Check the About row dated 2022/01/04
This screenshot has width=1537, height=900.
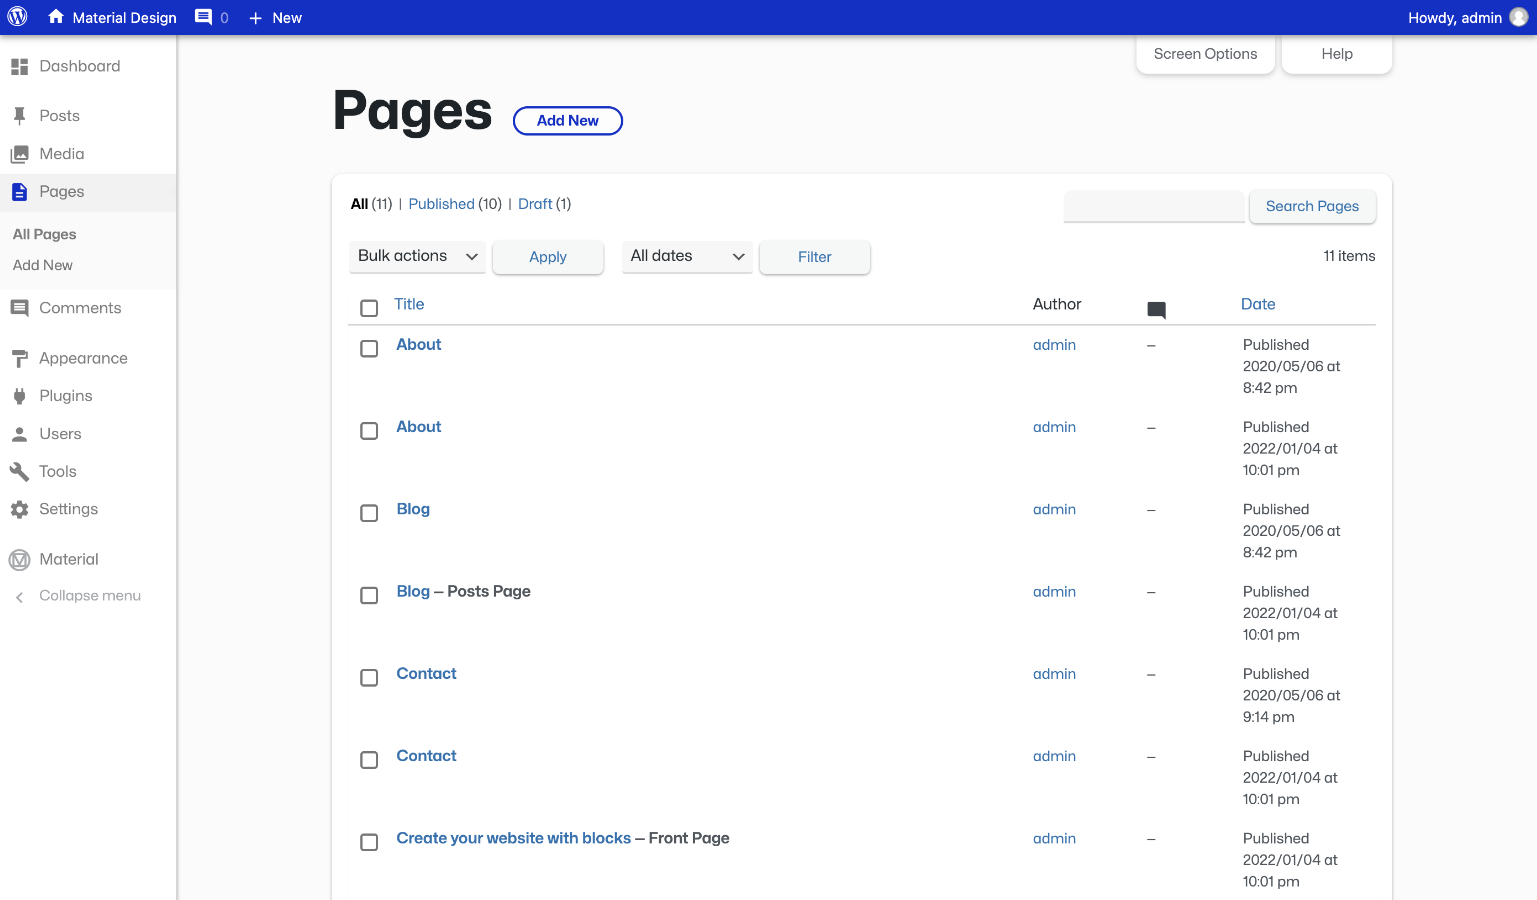[x=369, y=430]
